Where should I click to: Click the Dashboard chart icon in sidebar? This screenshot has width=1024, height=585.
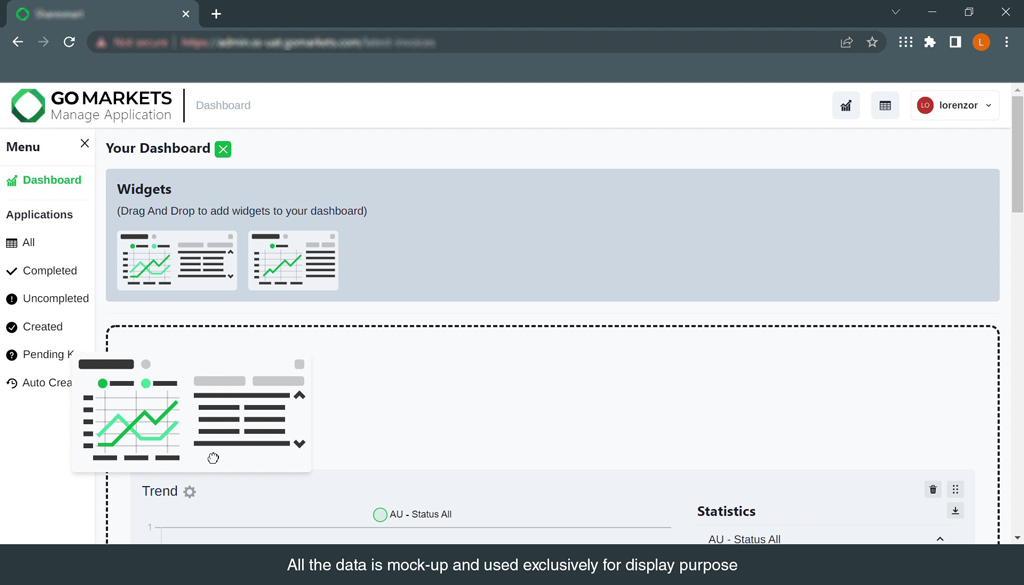click(12, 181)
